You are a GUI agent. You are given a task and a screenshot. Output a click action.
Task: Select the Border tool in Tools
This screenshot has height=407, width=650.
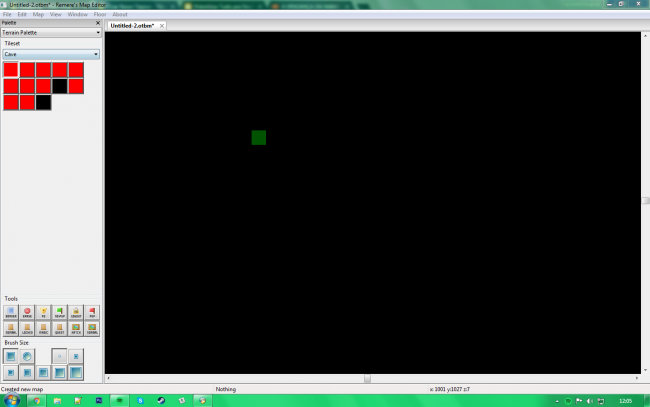pyautogui.click(x=11, y=312)
